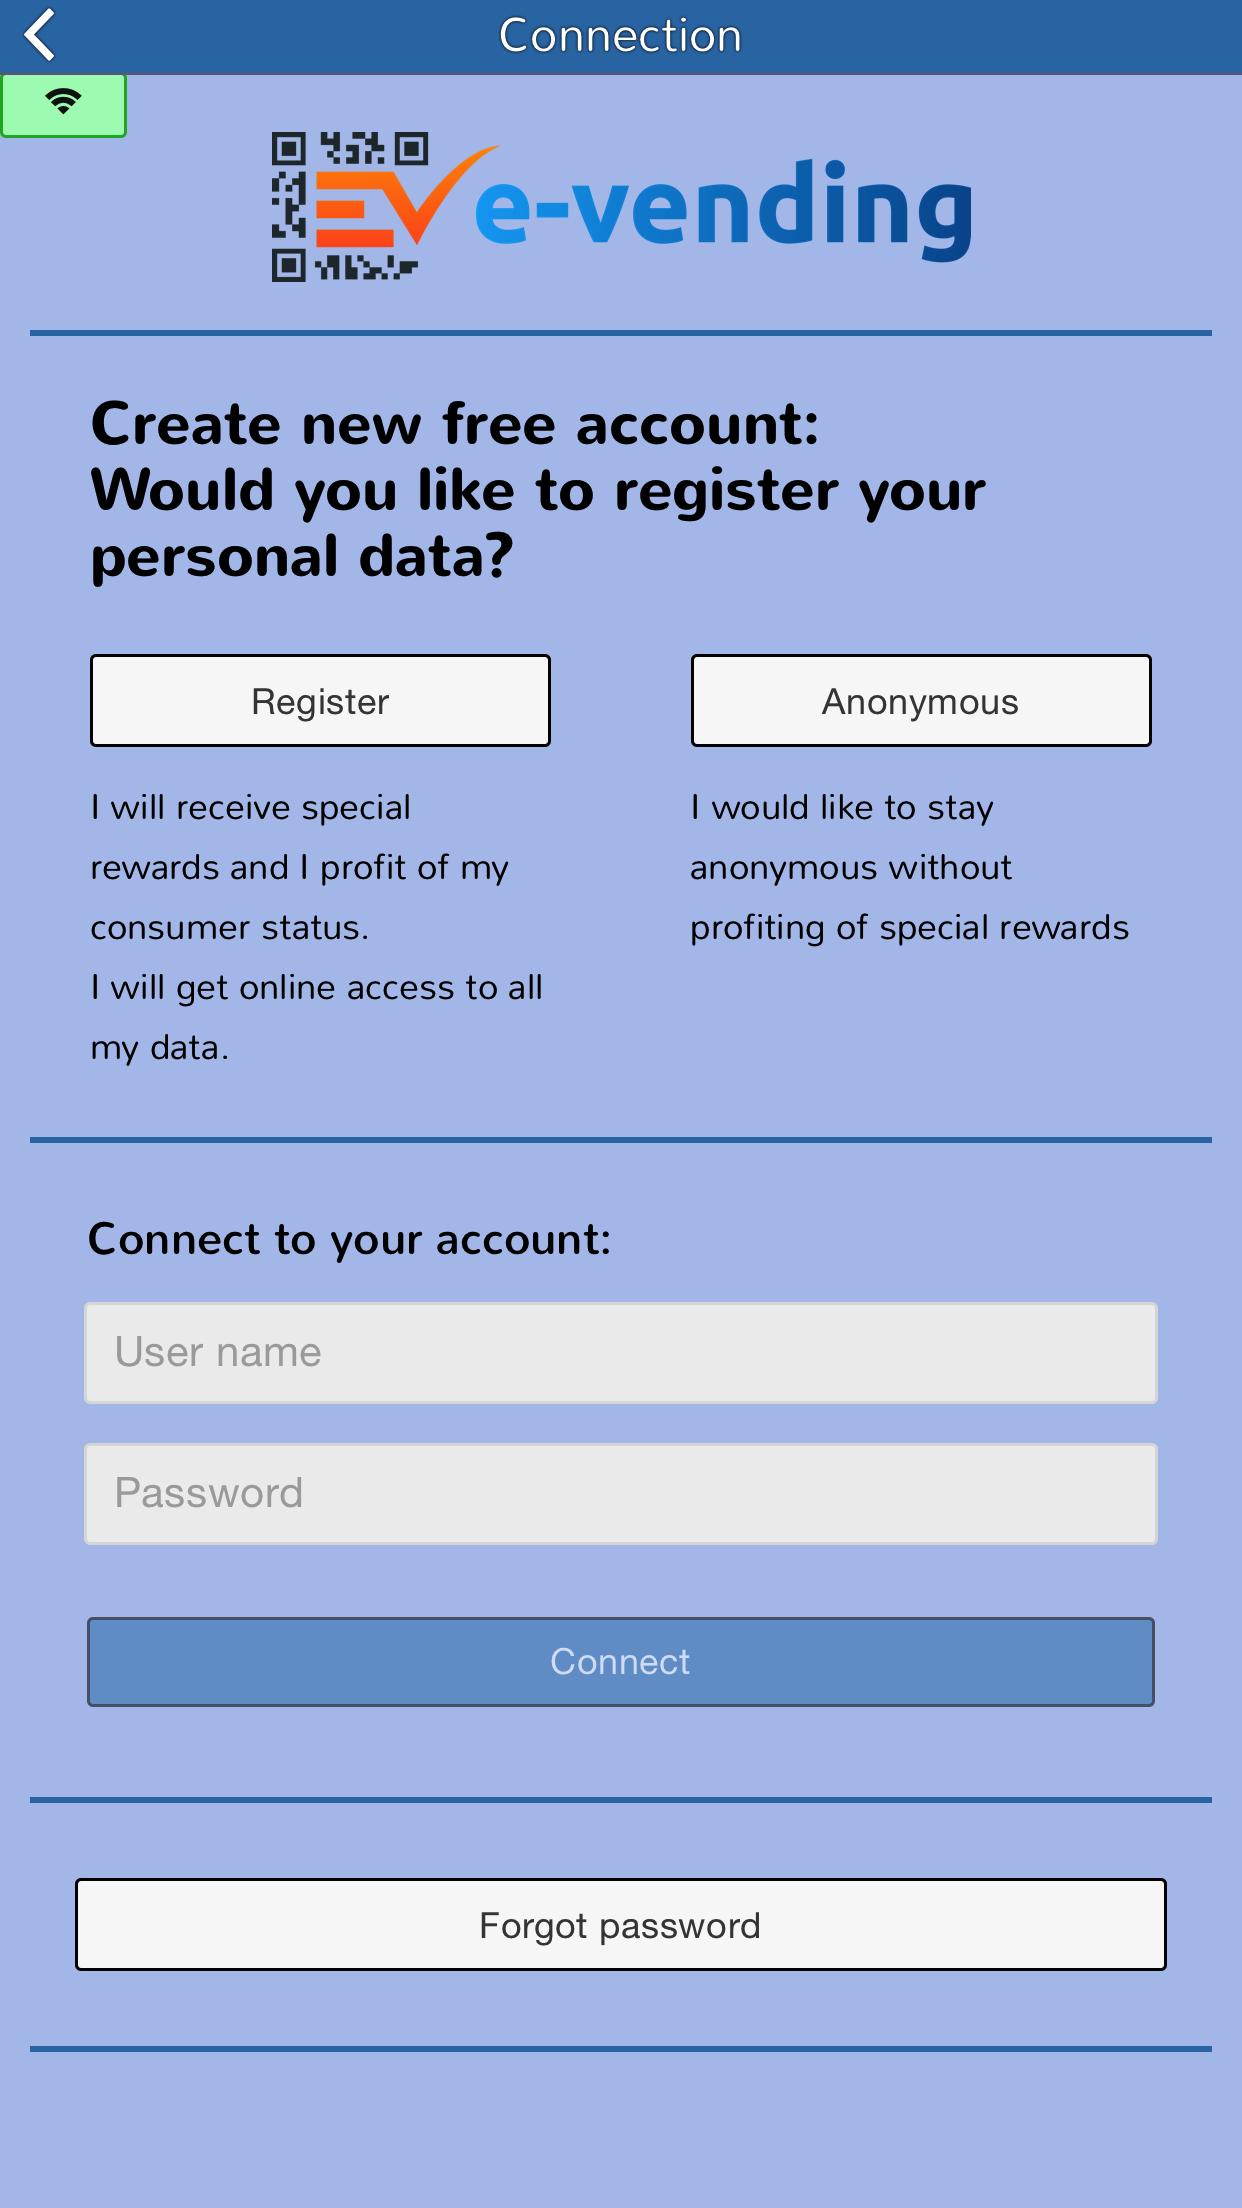Tap 'I will get online access' text
This screenshot has height=2208, width=1242.
click(x=316, y=1018)
